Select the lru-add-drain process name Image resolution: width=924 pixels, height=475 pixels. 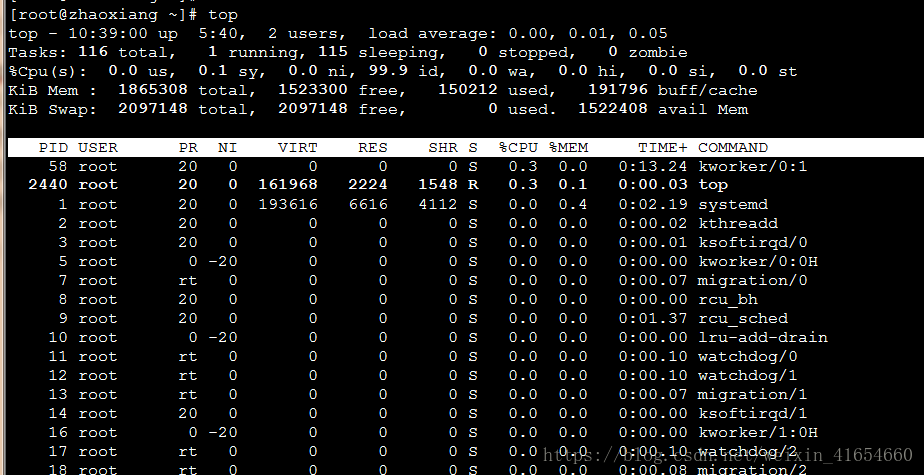point(763,337)
